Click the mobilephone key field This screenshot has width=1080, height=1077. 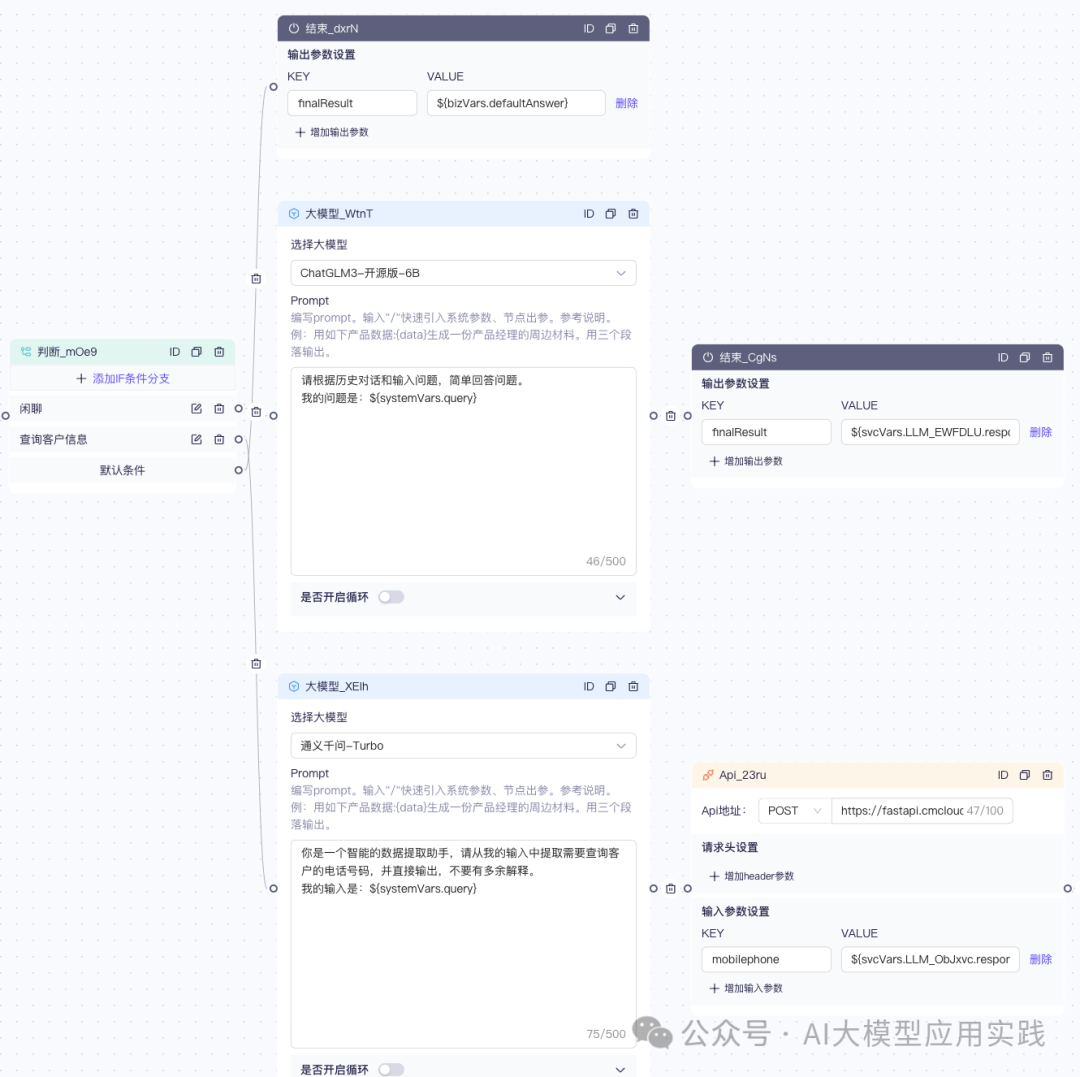[766, 959]
